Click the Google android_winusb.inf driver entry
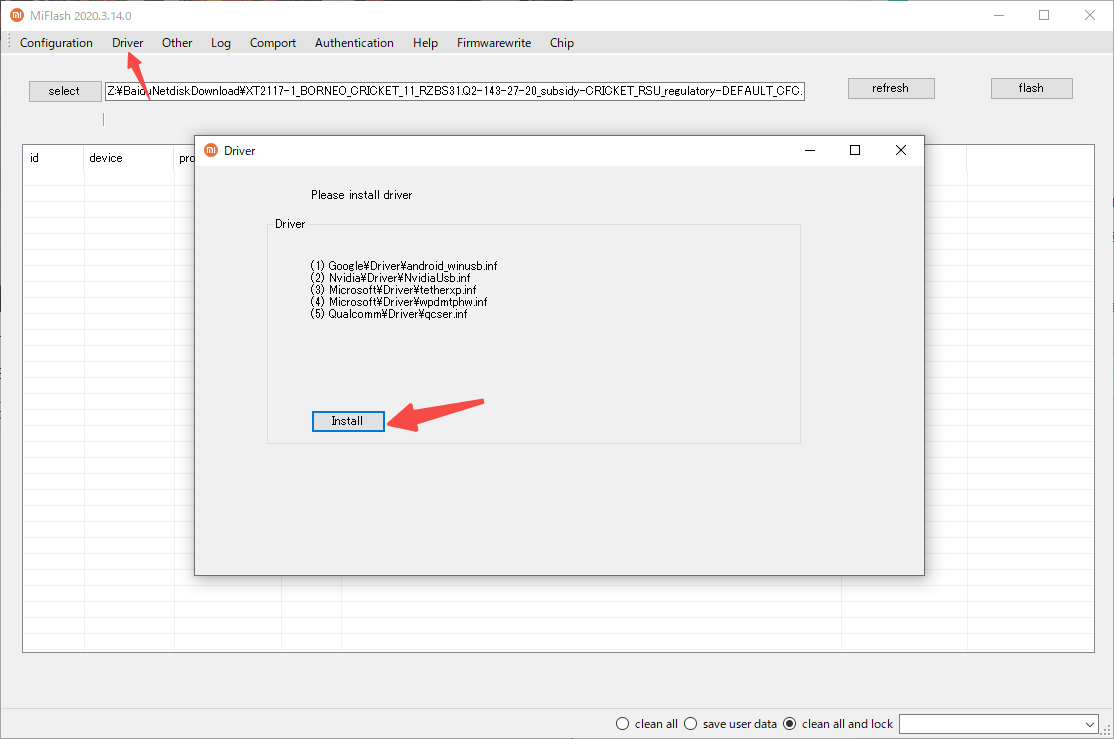Viewport: 1114px width, 739px height. pyautogui.click(x=404, y=266)
